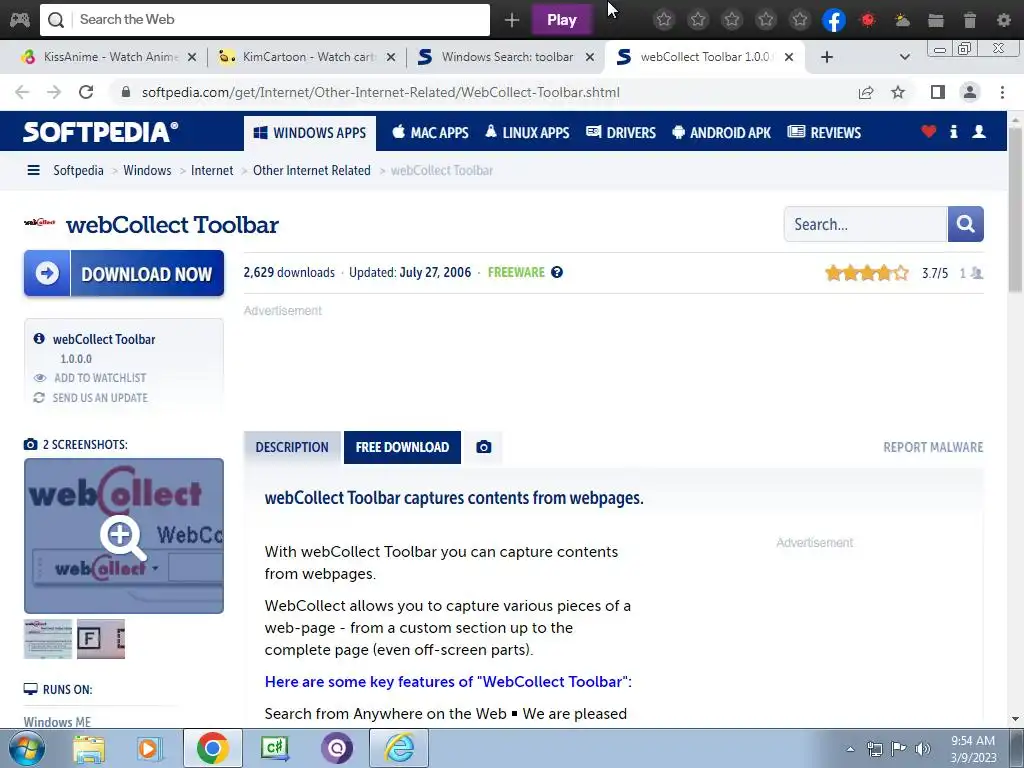Open the profile avatar menu

970,92
